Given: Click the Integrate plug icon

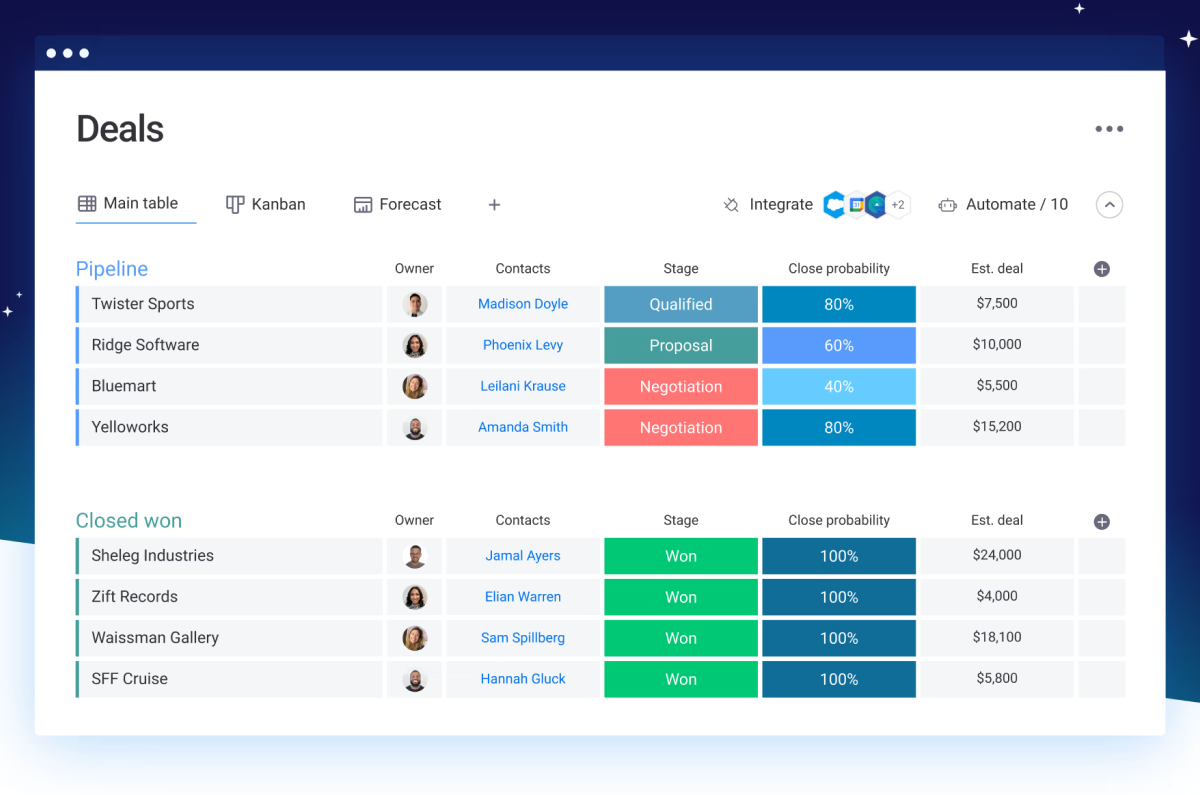Looking at the screenshot, I should (731, 205).
